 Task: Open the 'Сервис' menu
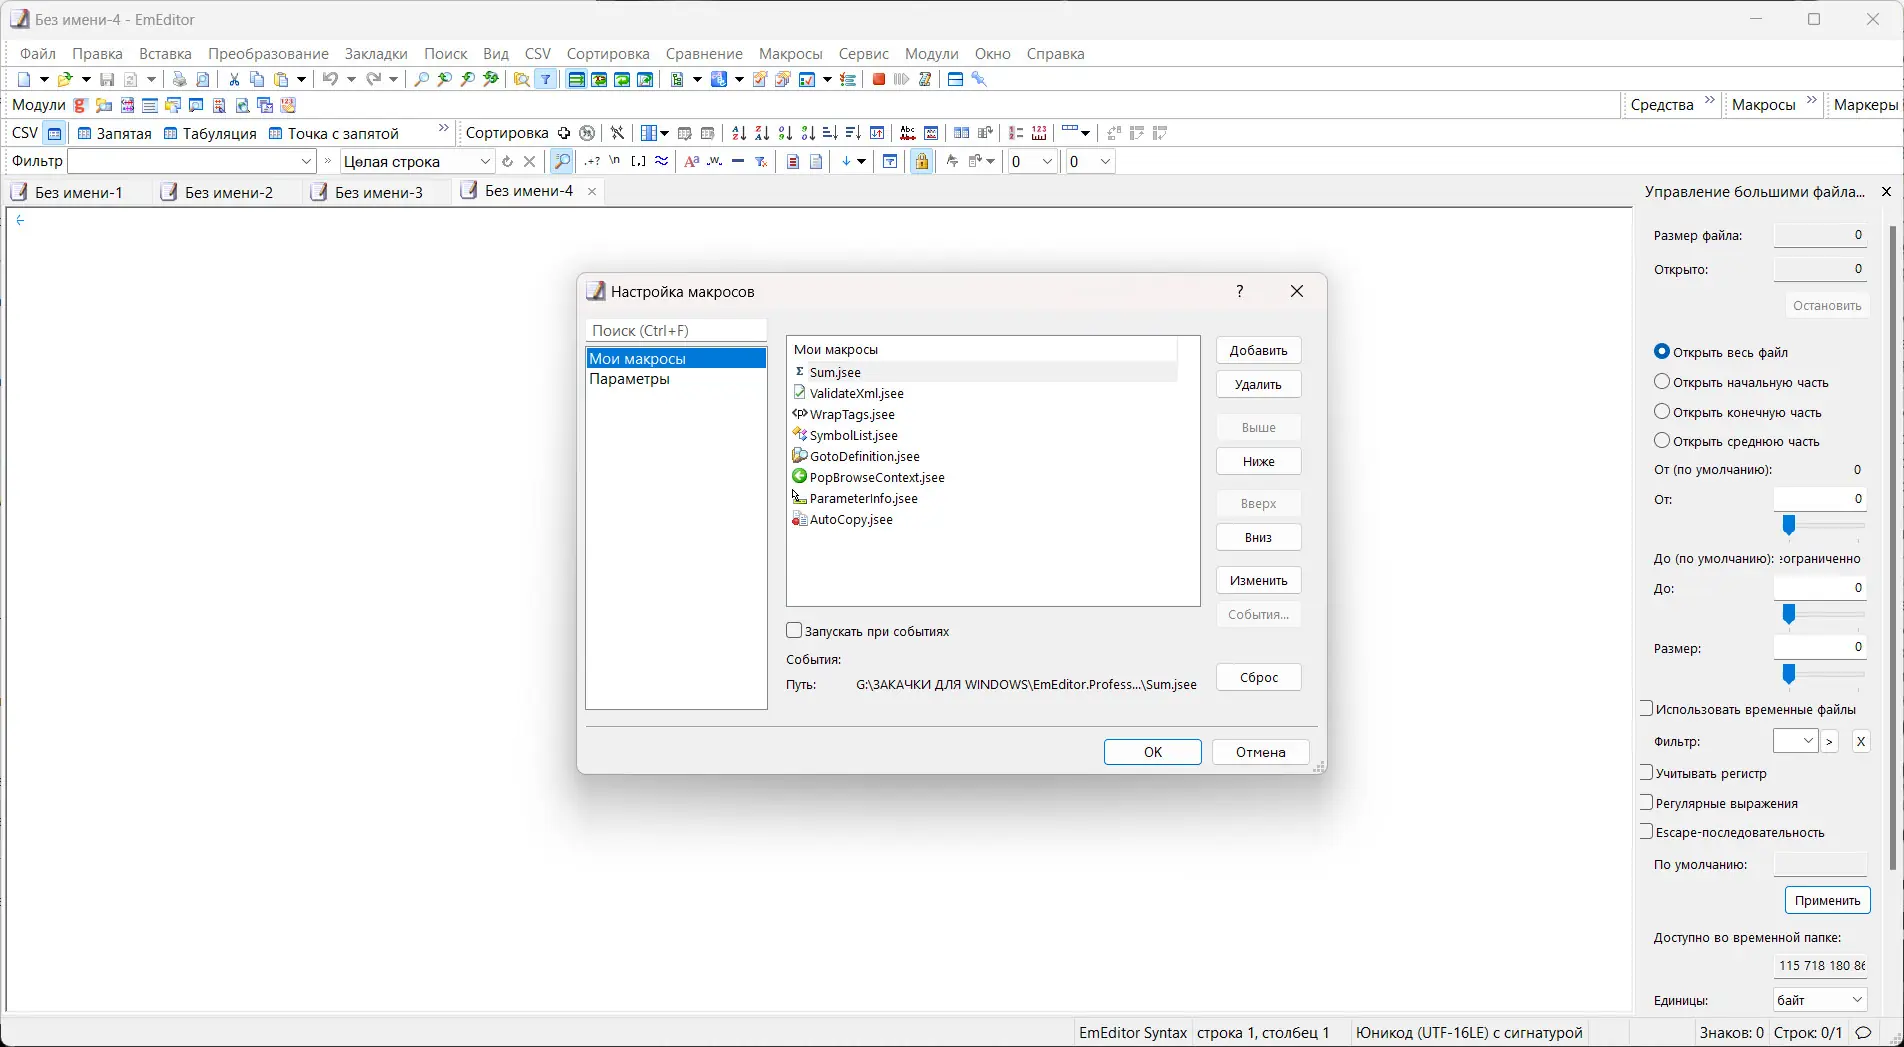(864, 54)
